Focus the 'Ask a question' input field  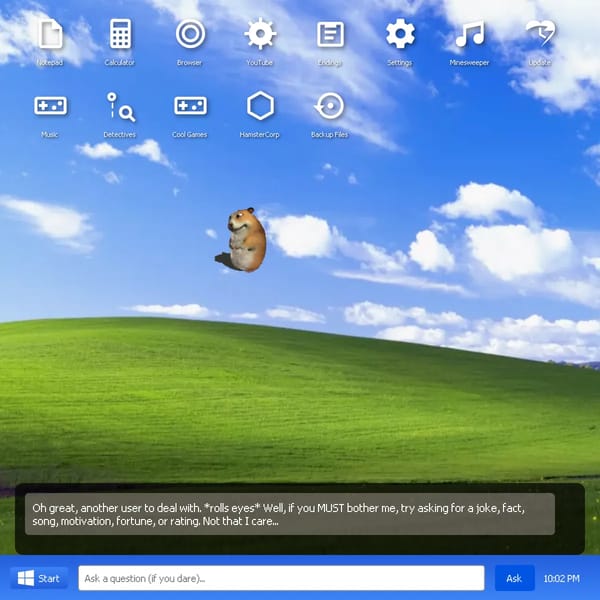(281, 578)
